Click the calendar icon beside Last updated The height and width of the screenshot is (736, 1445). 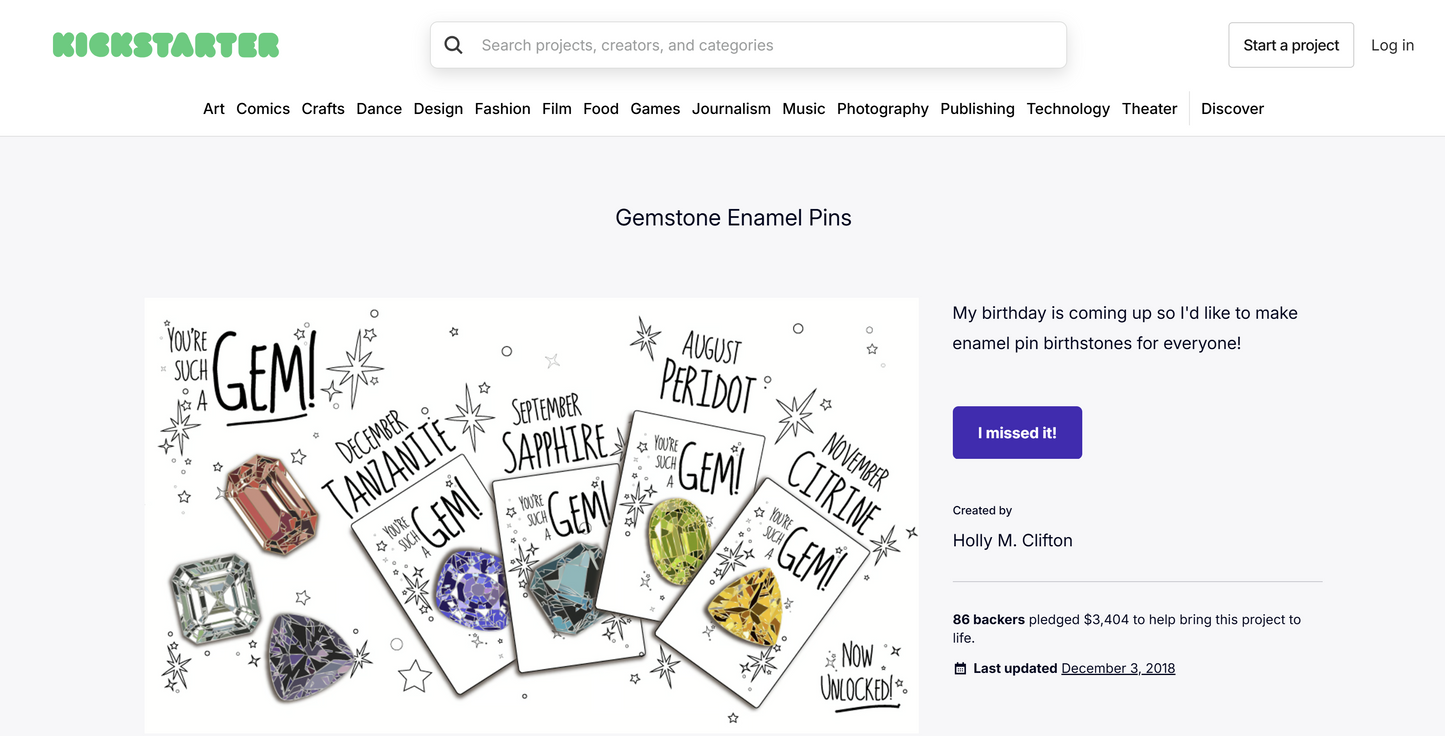(960, 669)
